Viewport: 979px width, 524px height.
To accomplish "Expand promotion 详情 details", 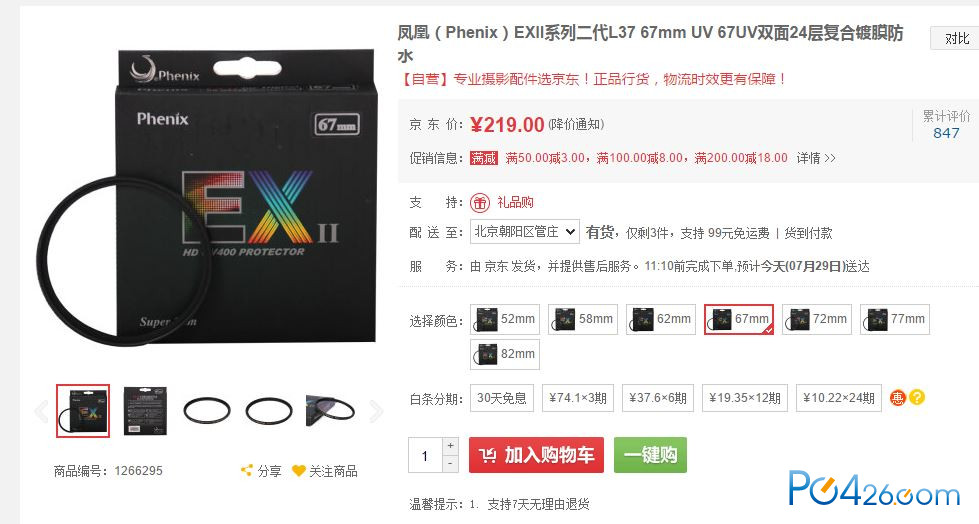I will (815, 158).
